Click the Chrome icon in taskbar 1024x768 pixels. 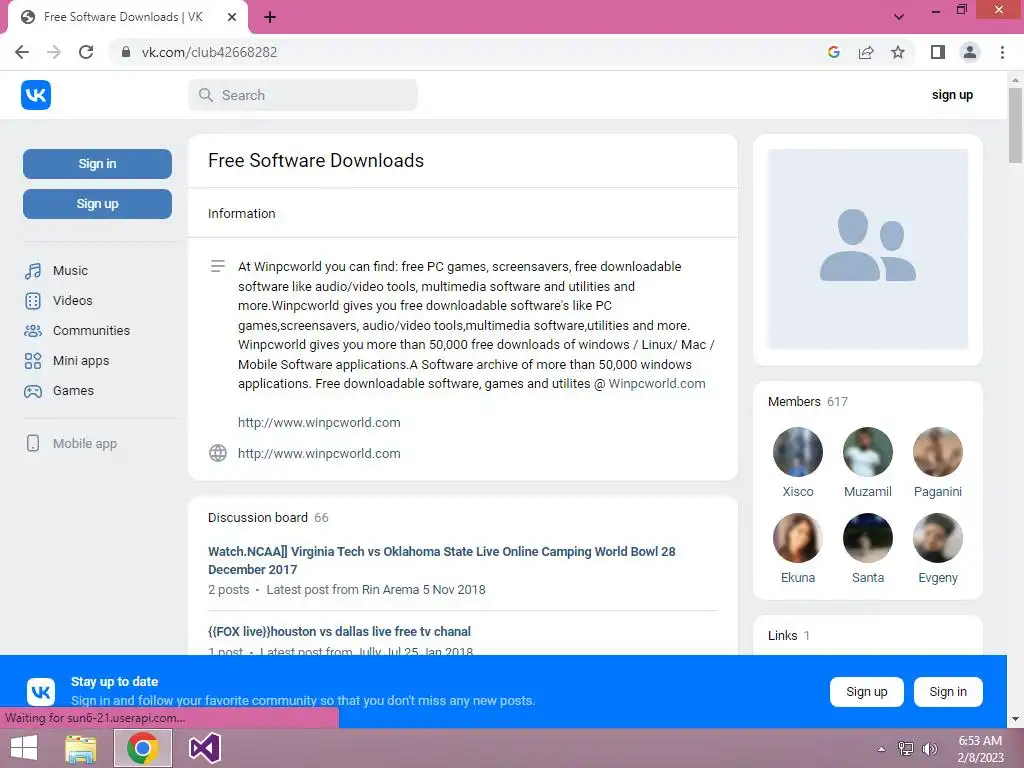[x=143, y=748]
